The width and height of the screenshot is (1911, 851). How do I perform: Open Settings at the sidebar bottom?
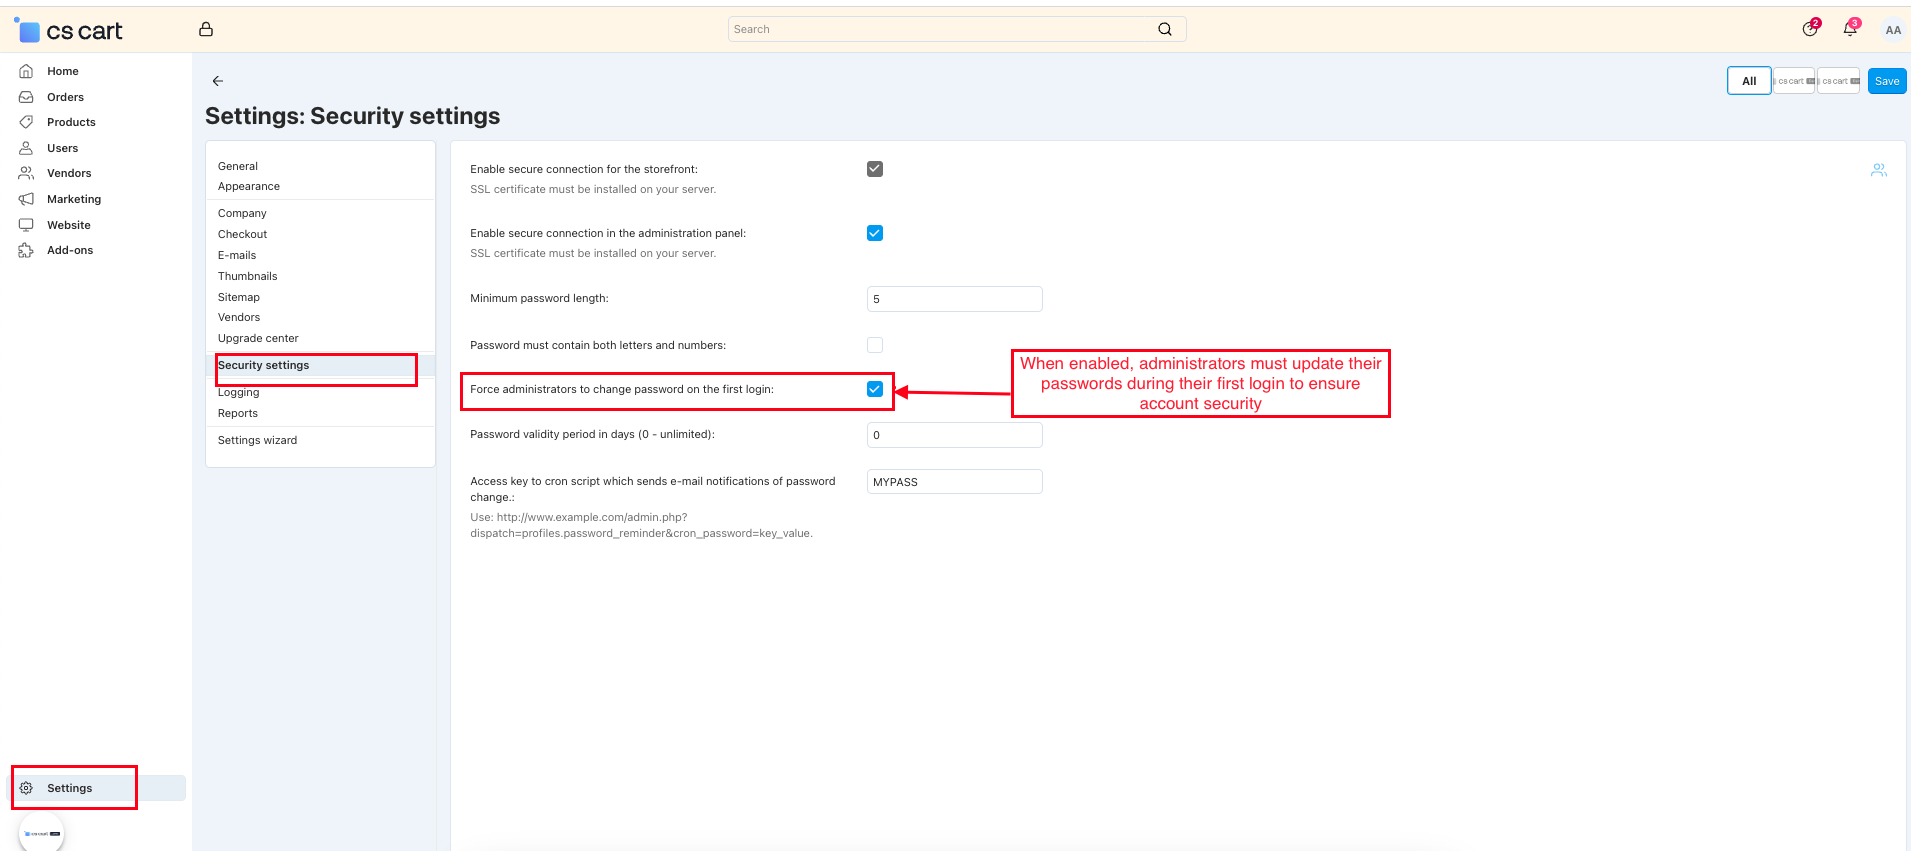point(69,788)
